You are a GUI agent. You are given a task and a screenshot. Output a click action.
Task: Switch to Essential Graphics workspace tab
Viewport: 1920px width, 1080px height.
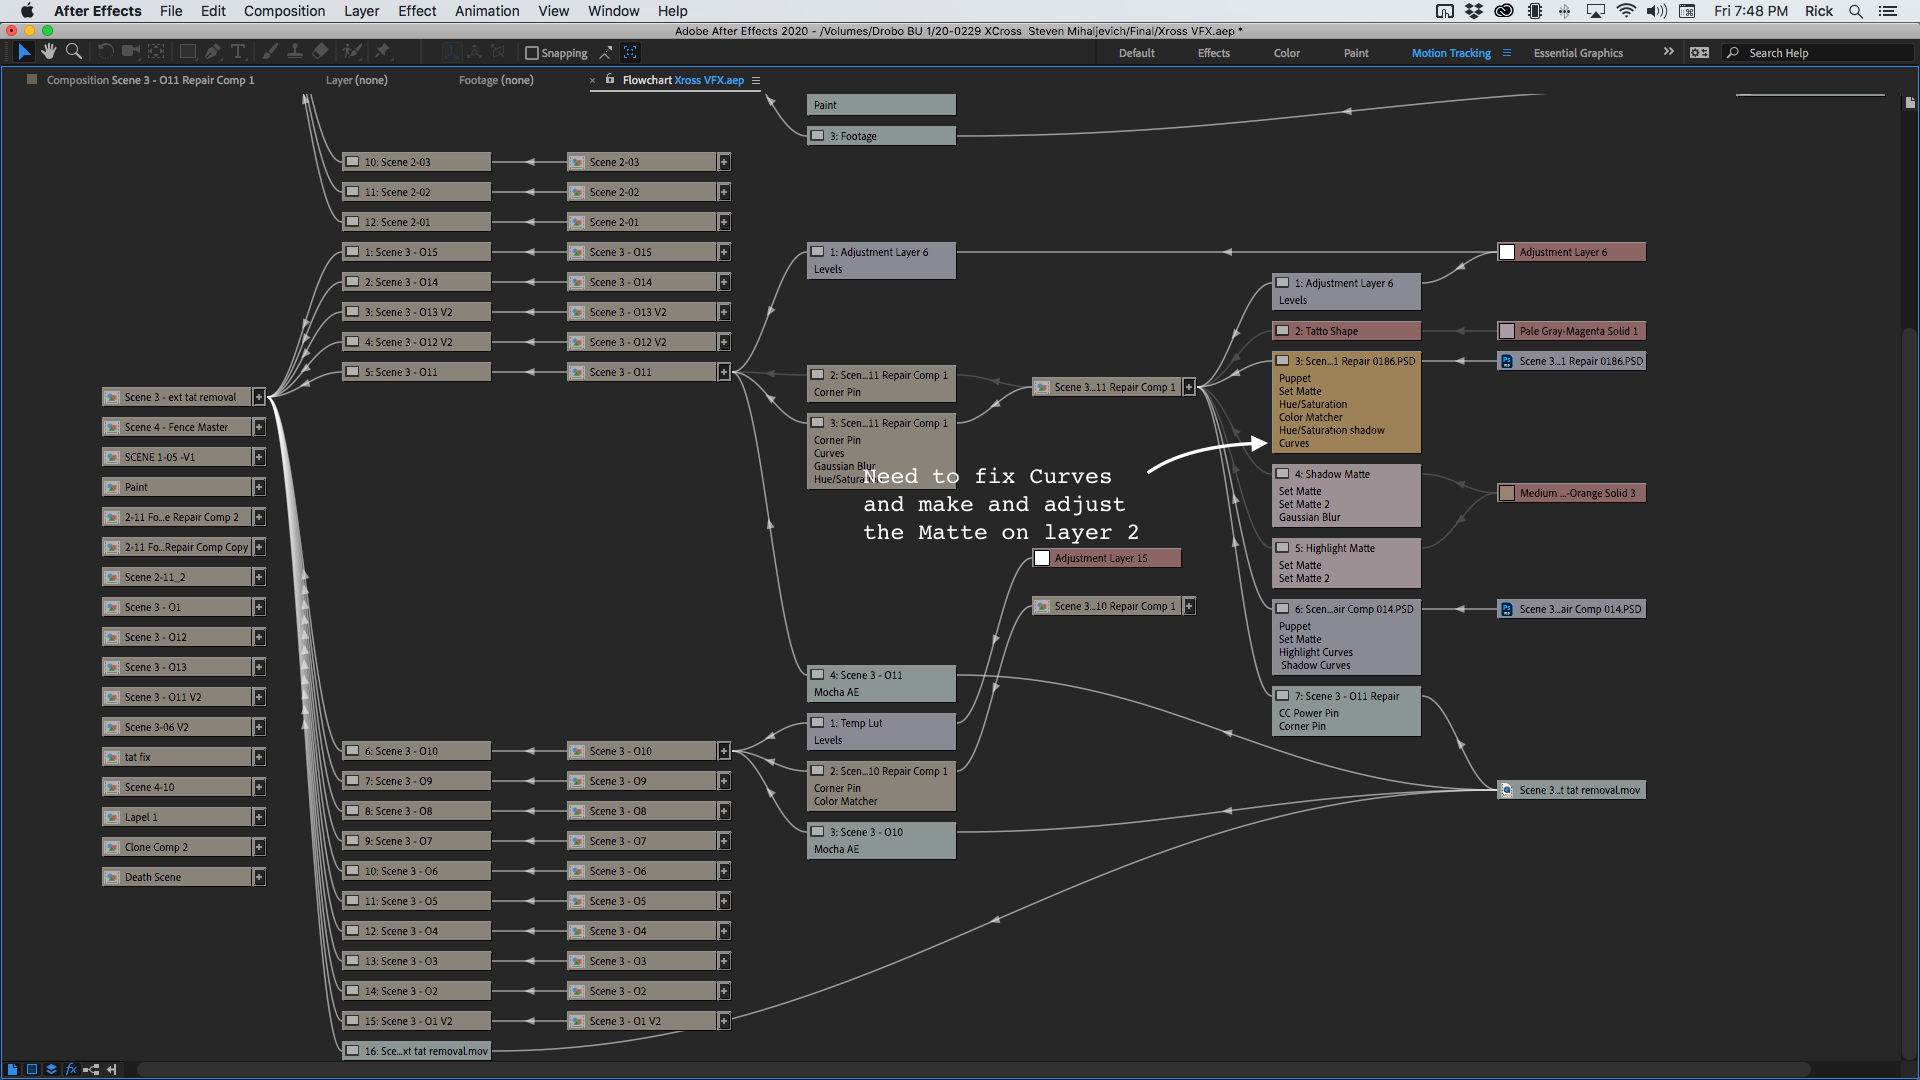click(x=1578, y=53)
